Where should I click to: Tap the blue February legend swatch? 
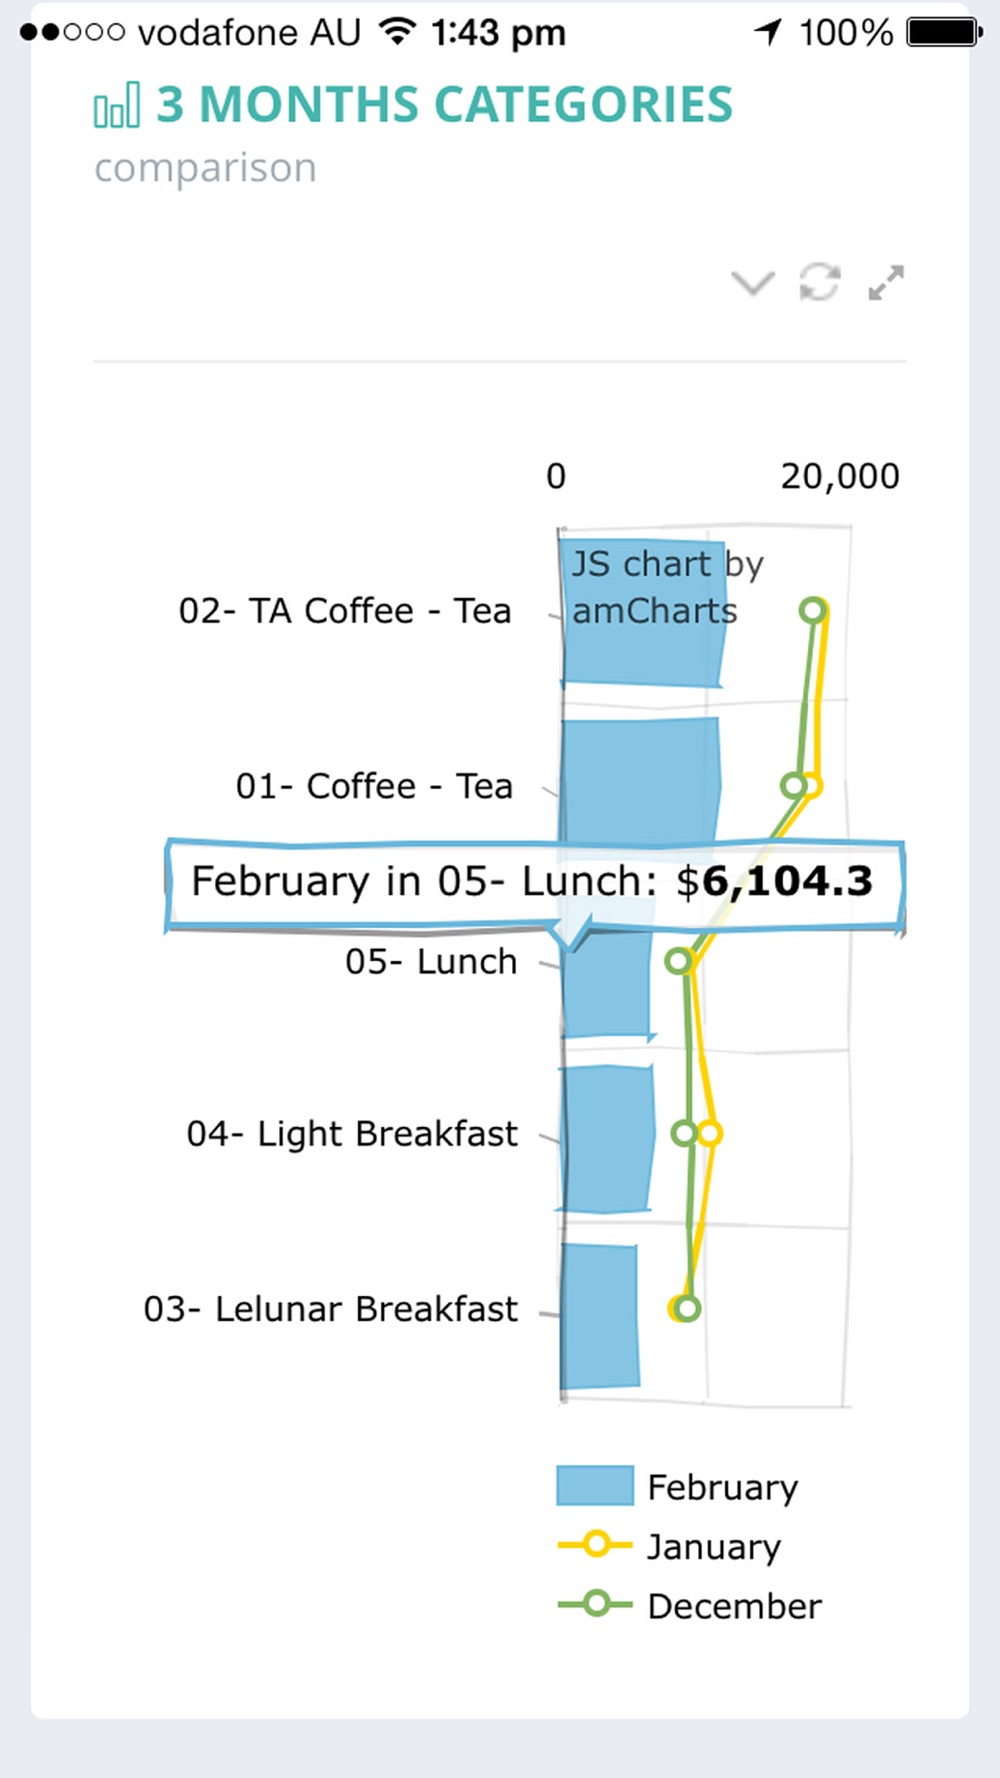(x=595, y=1486)
